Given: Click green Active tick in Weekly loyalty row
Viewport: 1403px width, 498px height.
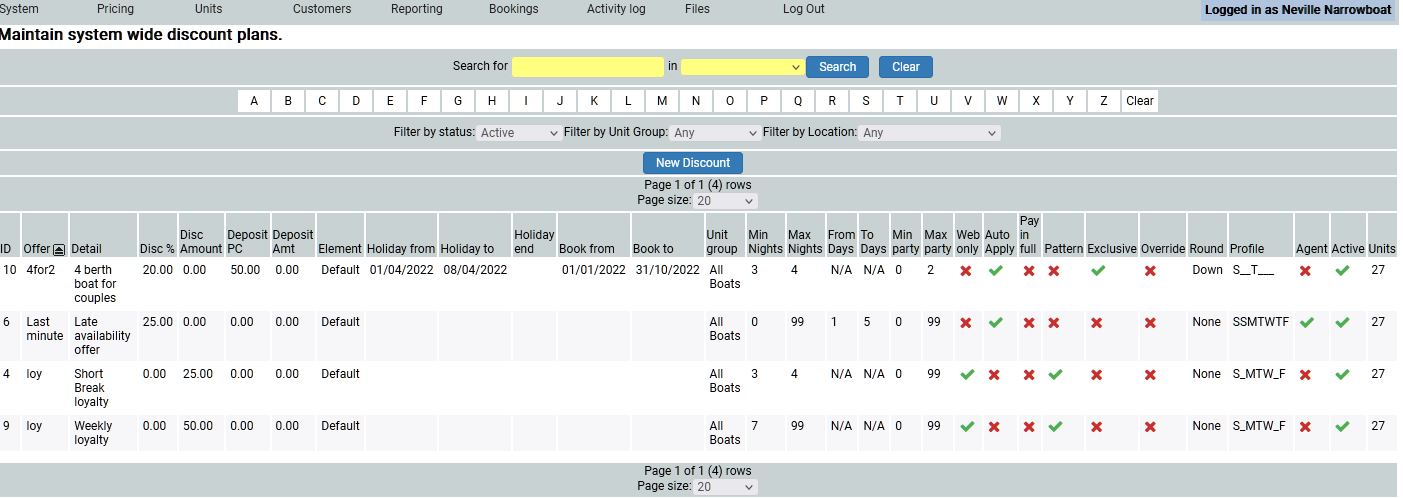Looking at the screenshot, I should (1342, 426).
